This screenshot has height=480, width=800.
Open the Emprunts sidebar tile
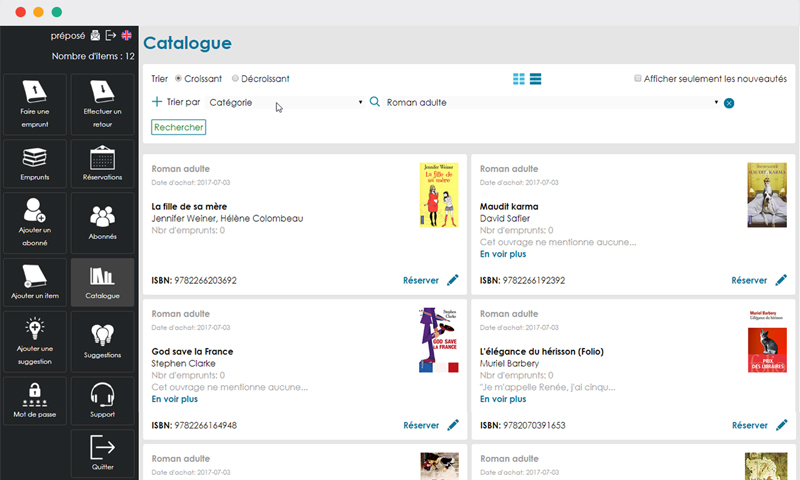pyautogui.click(x=35, y=164)
